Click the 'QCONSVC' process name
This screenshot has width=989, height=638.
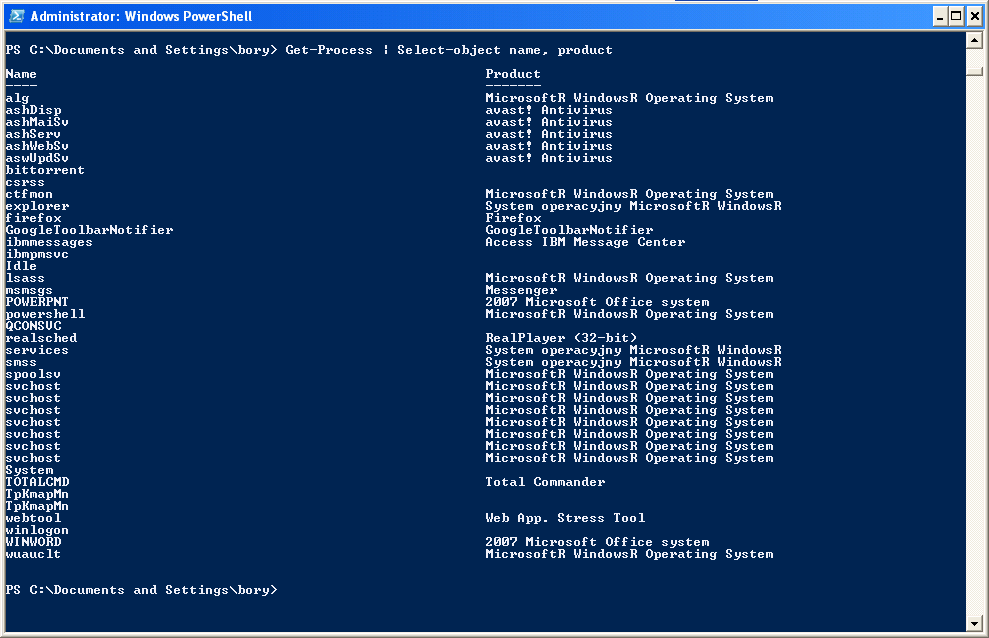tap(33, 326)
